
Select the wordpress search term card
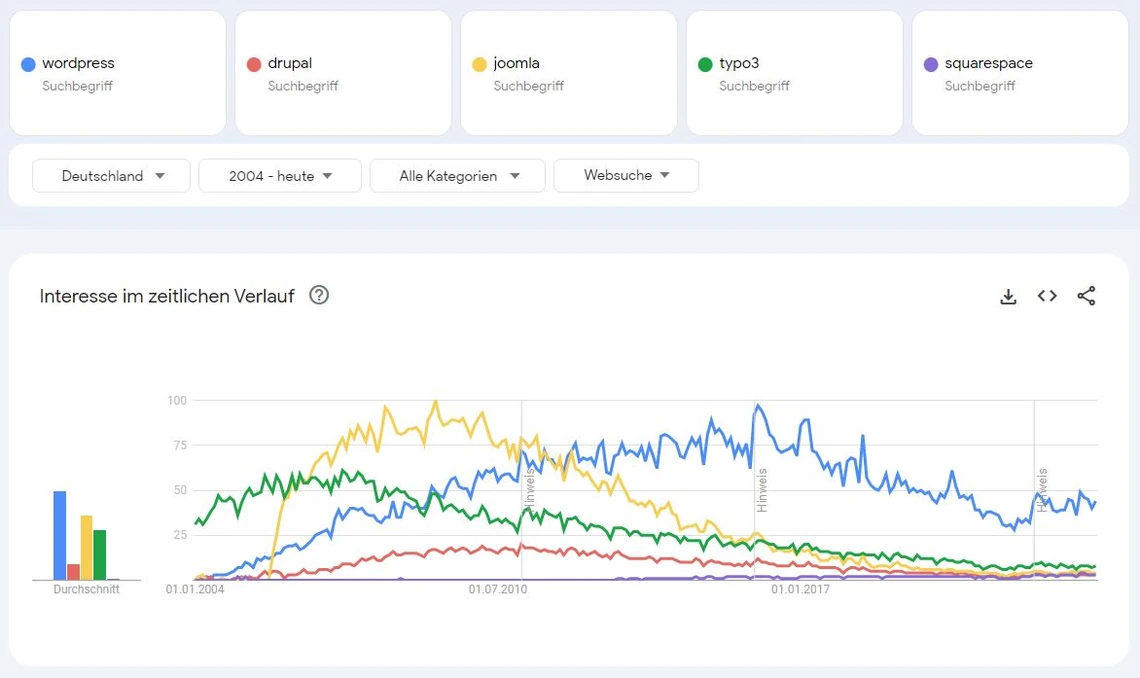click(x=118, y=73)
